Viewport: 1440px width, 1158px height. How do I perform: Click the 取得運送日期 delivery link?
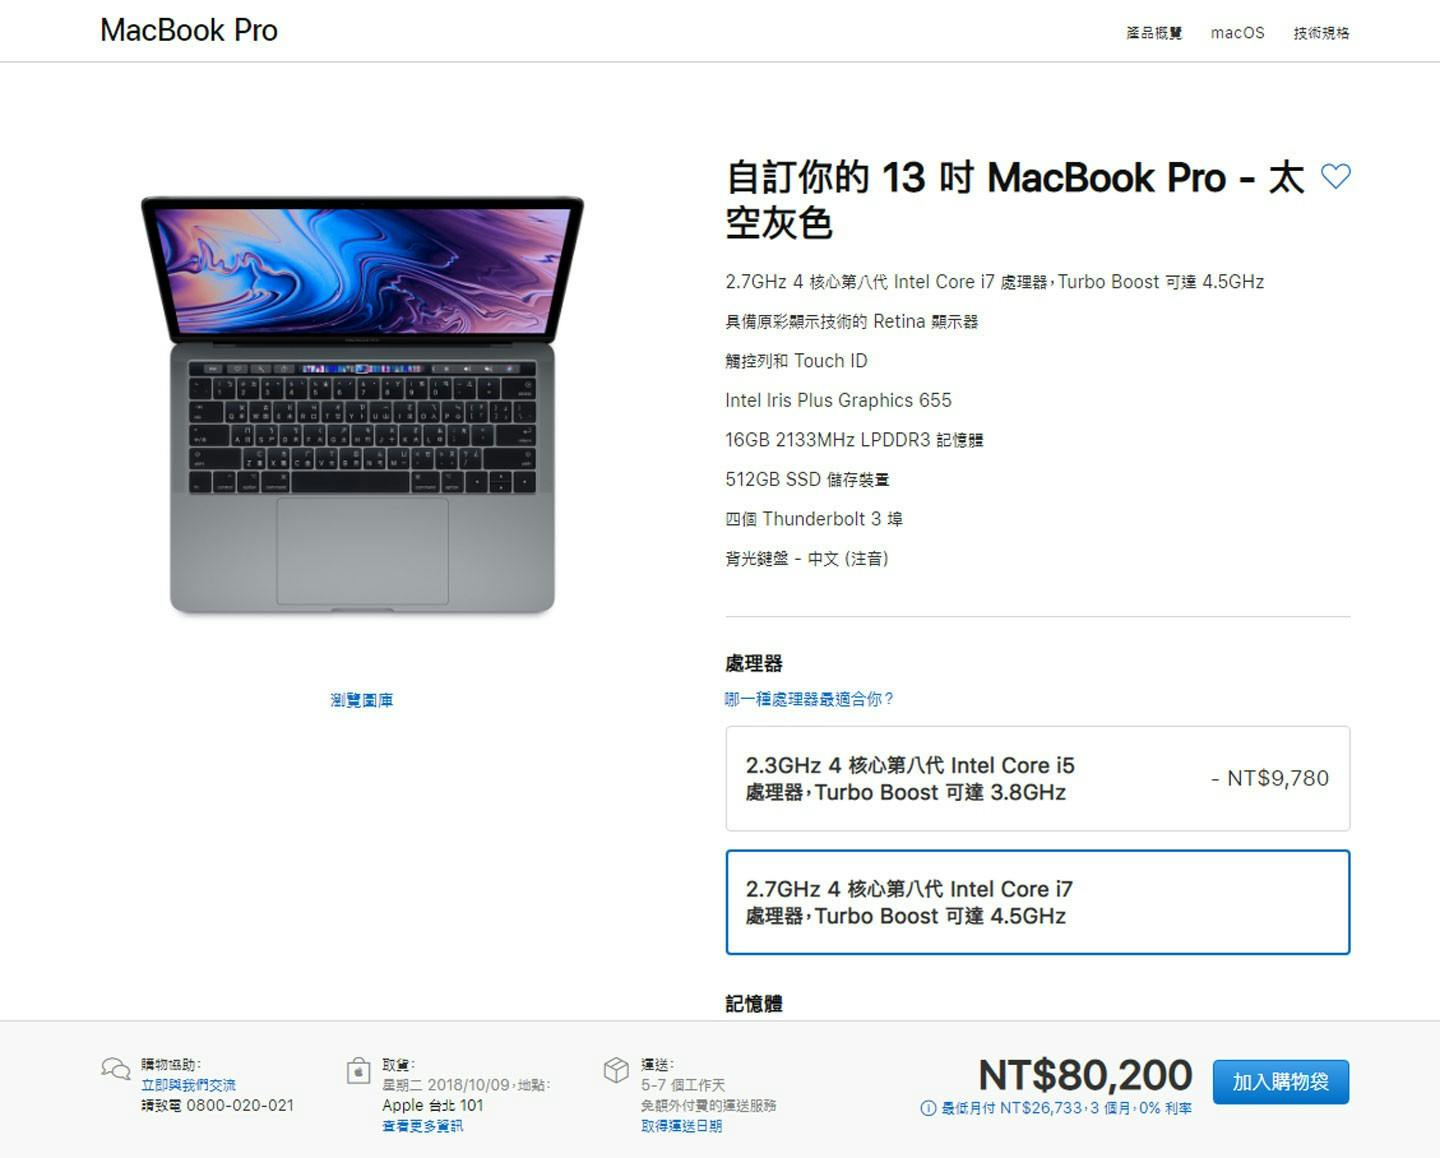(x=681, y=1126)
